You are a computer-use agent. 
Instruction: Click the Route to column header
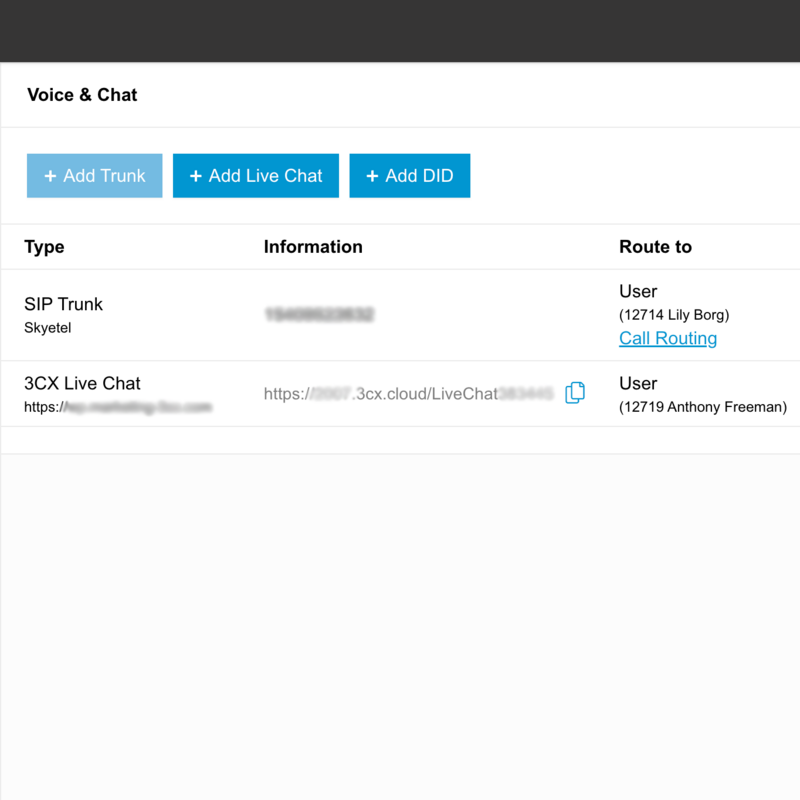[x=655, y=247]
